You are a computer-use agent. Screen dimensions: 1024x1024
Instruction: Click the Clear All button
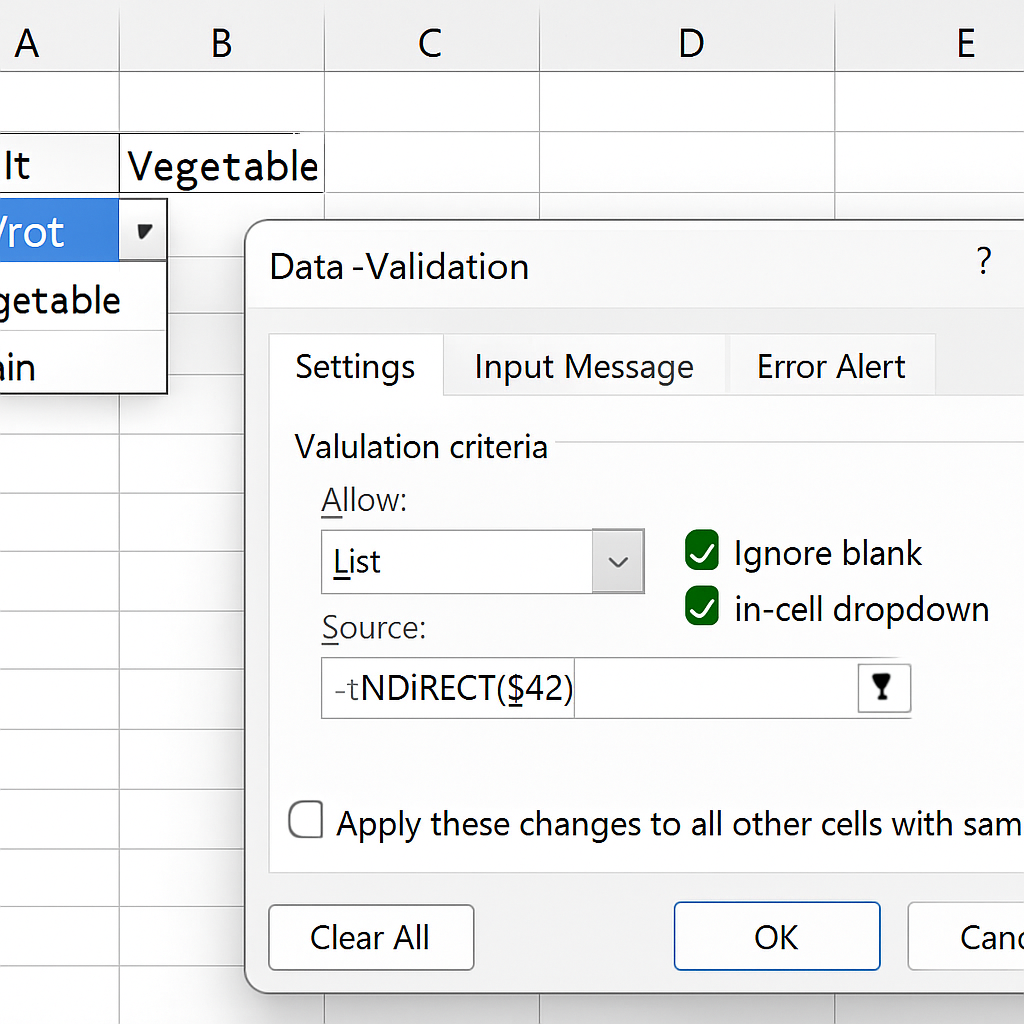(x=370, y=937)
